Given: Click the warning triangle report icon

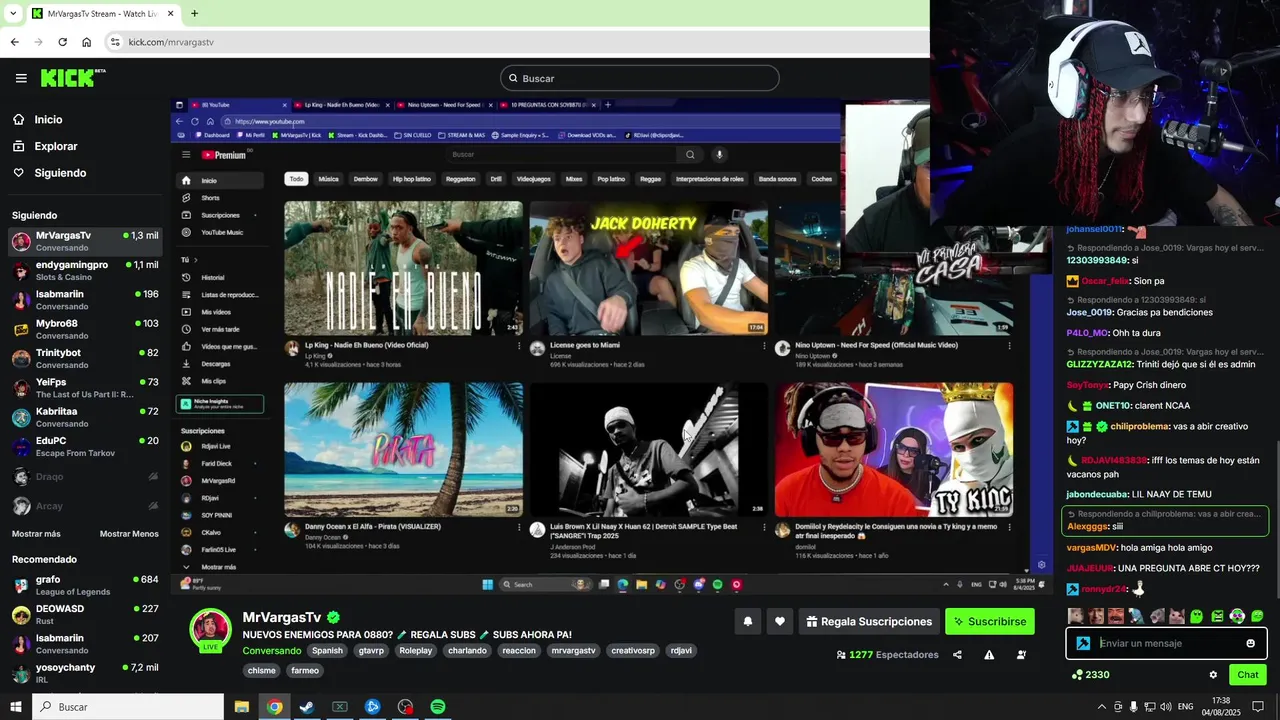Looking at the screenshot, I should 989,655.
